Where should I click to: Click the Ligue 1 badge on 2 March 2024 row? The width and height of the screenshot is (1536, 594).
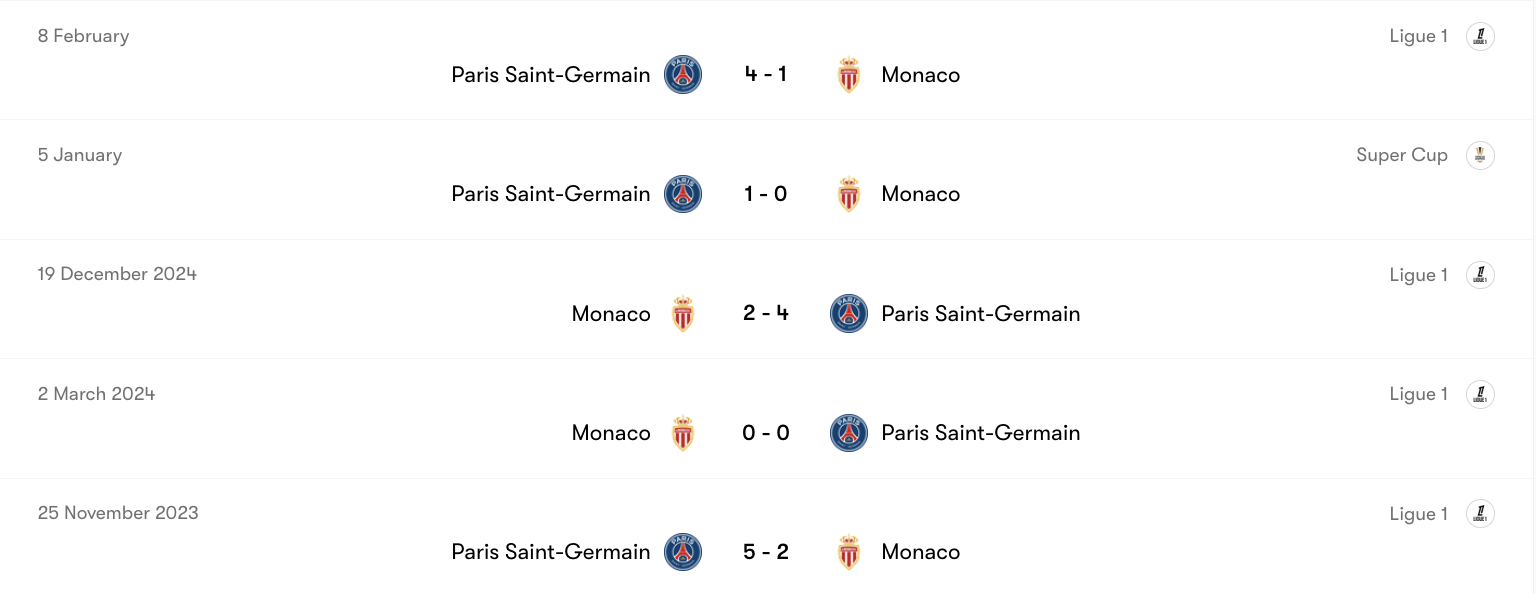(1480, 394)
